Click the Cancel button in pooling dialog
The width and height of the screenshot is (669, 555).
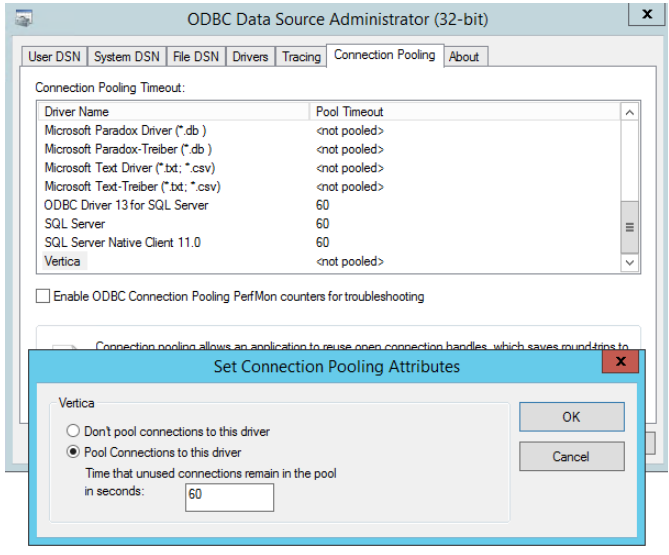pos(572,456)
